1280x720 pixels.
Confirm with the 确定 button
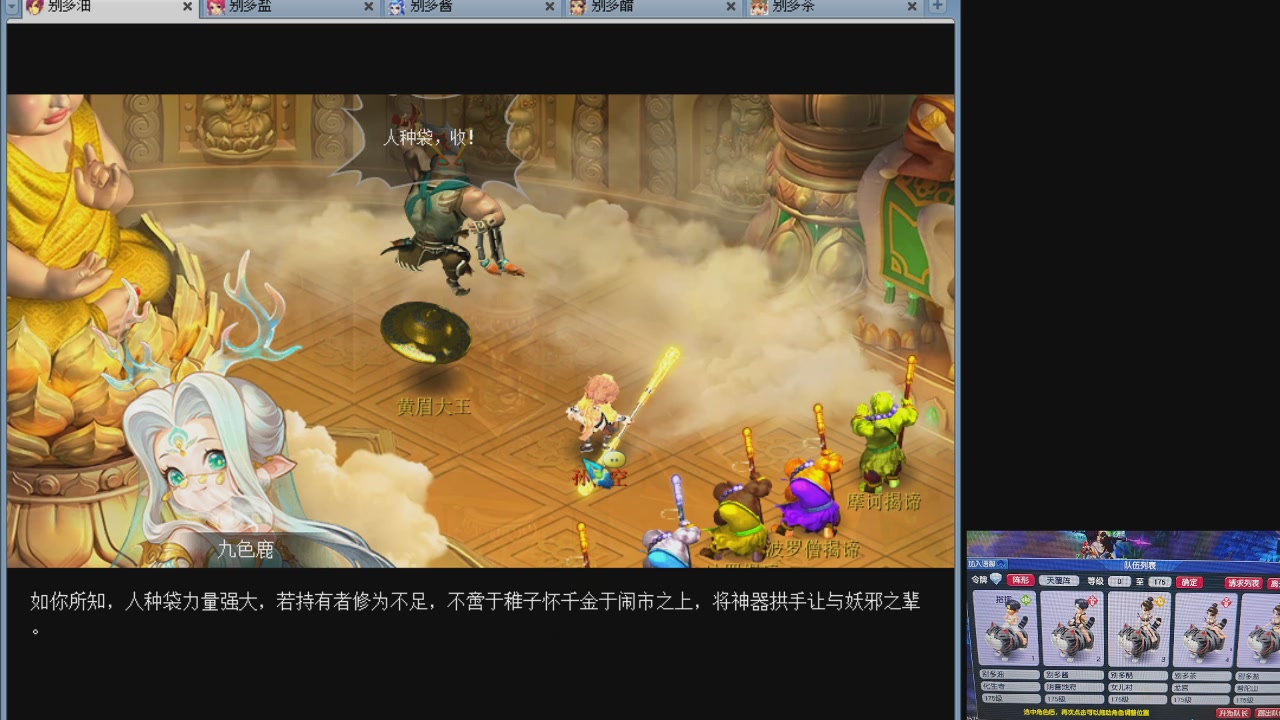coord(1189,581)
